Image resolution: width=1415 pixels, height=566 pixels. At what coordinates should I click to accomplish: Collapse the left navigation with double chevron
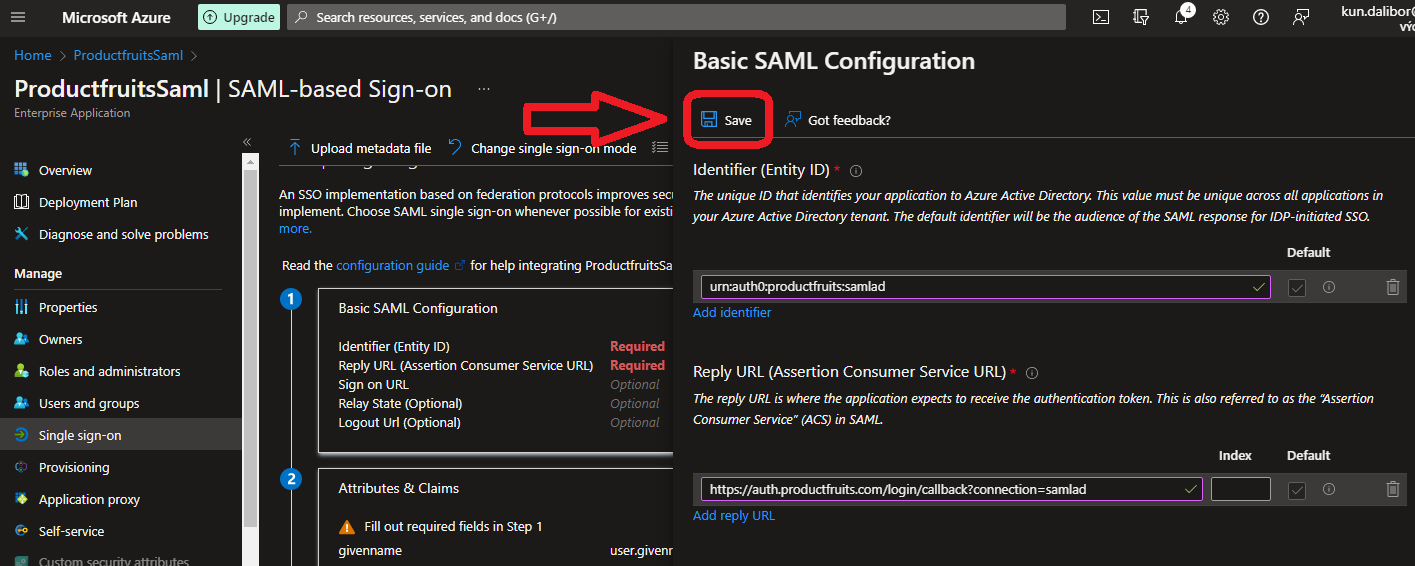click(x=248, y=142)
